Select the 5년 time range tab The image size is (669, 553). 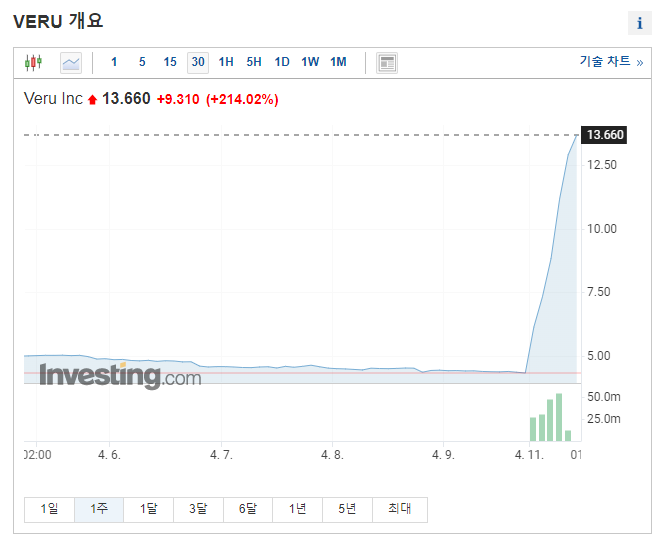347,509
